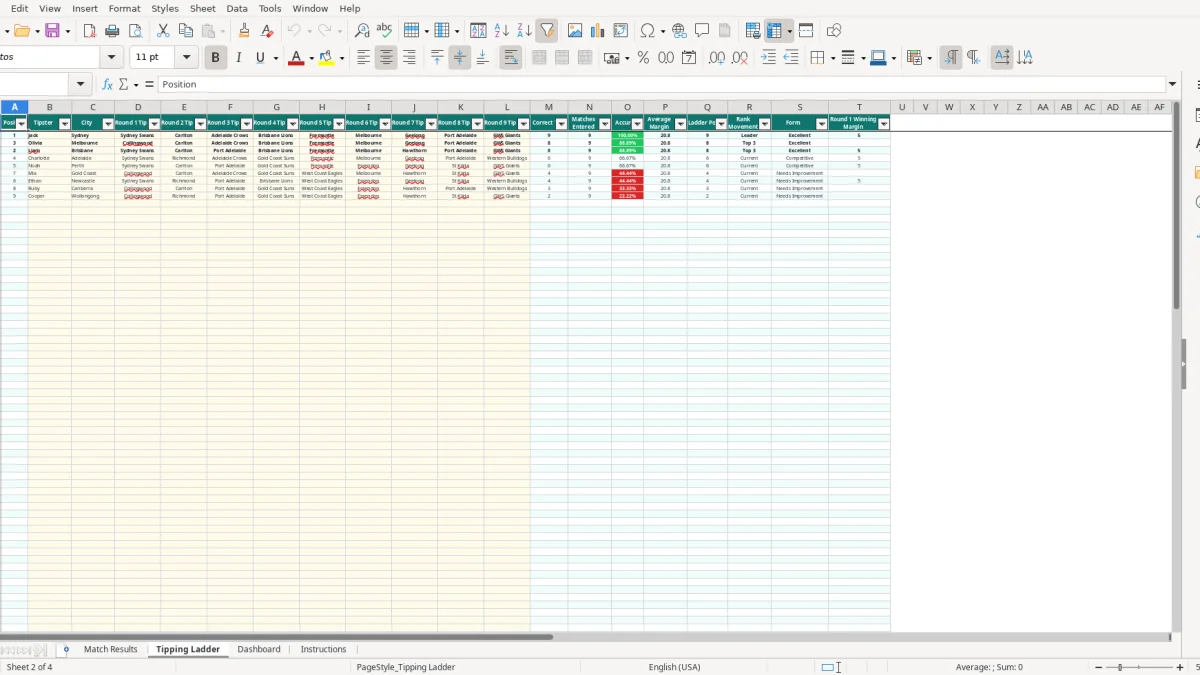Screen dimensions: 1200x675
Task: Copy the selection to clipboard
Action: pos(185,31)
